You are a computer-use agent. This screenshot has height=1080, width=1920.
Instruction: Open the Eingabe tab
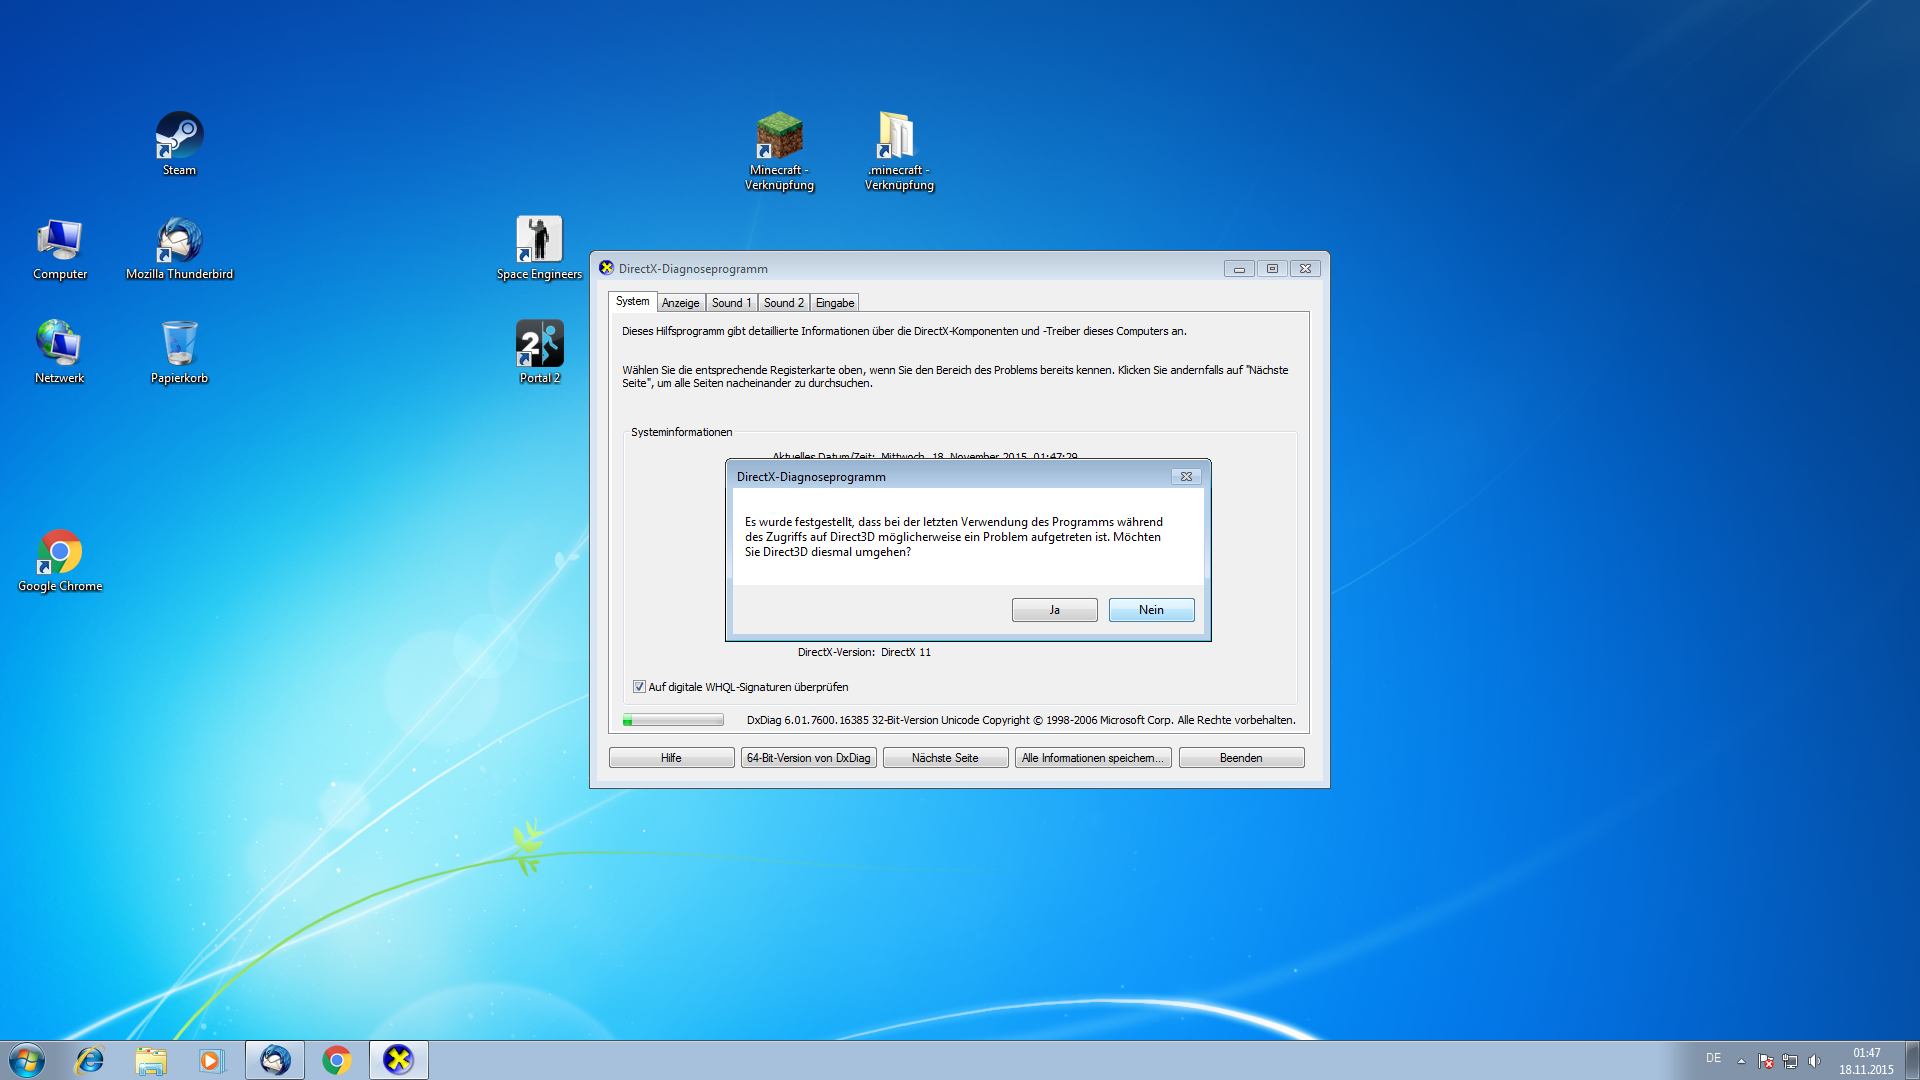coord(835,303)
